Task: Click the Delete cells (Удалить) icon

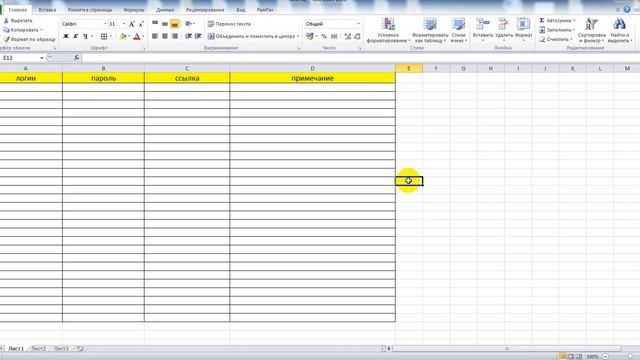Action: point(503,24)
